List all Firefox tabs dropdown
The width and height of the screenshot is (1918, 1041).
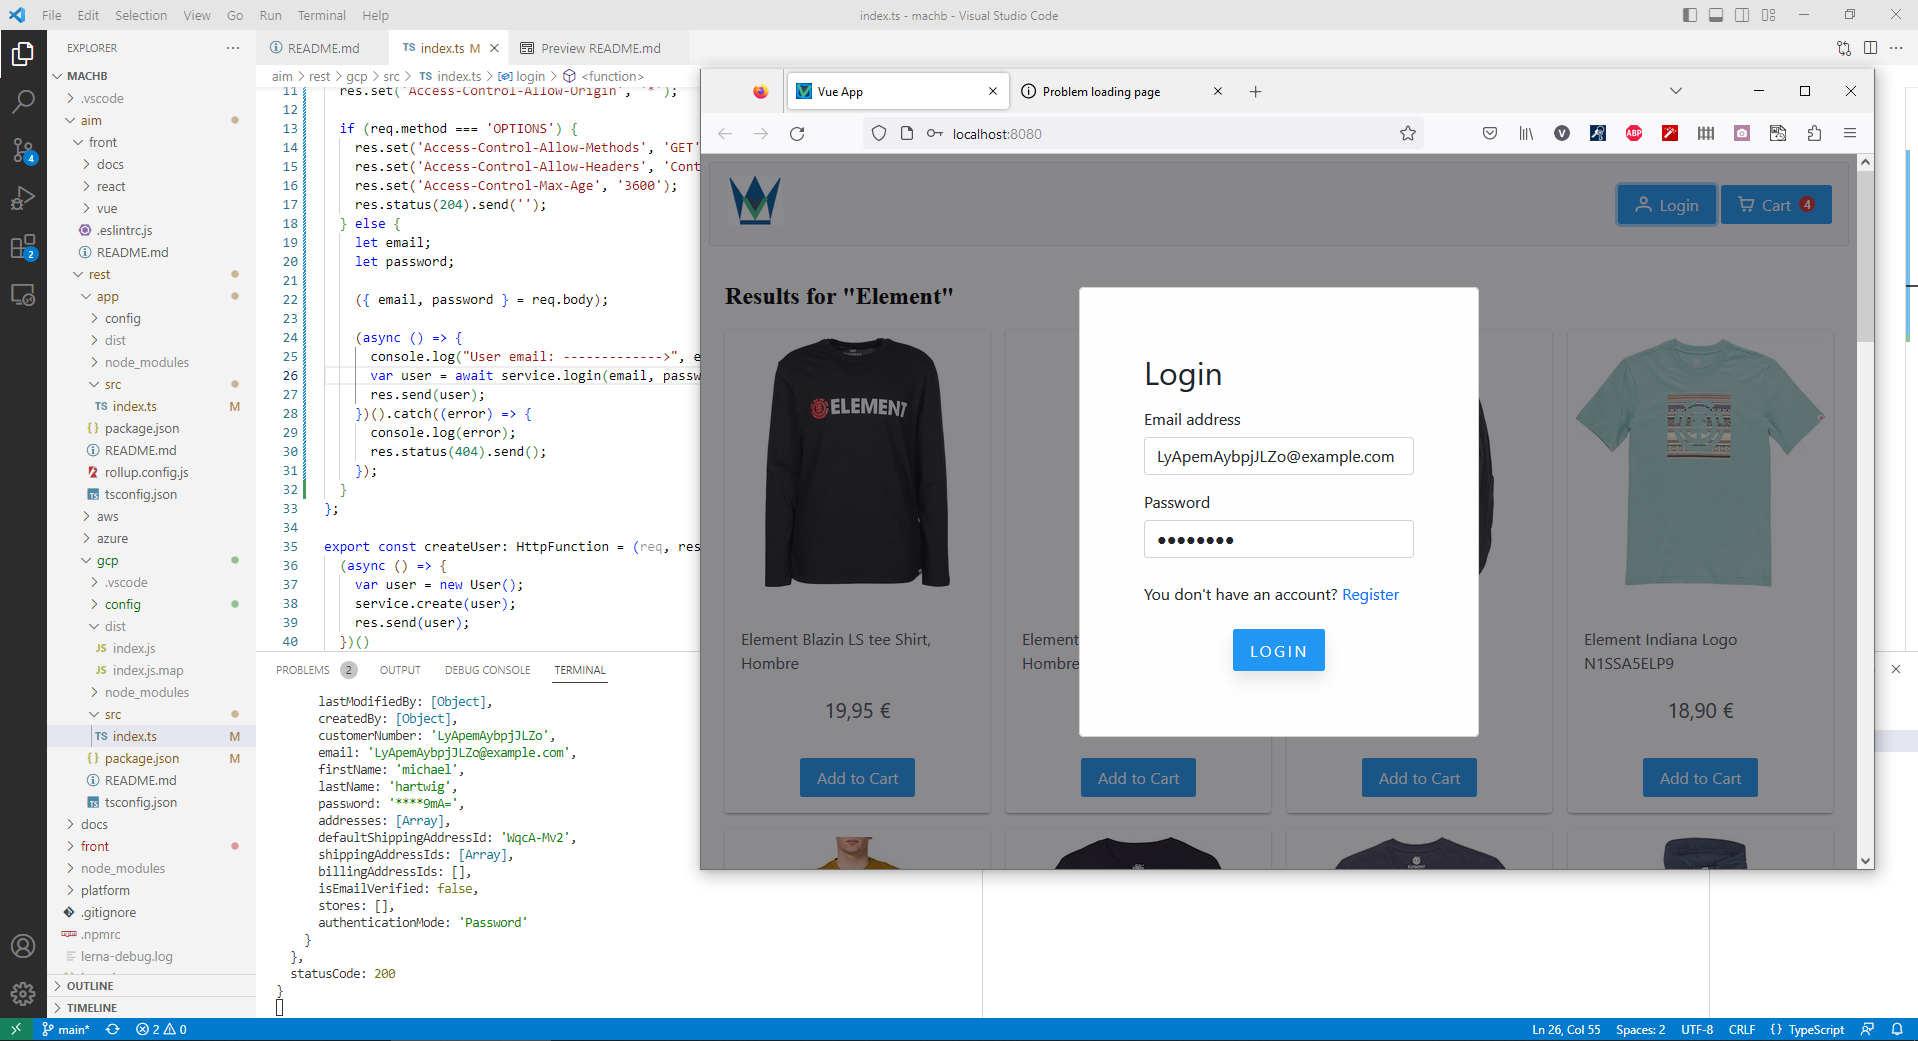[1676, 91]
